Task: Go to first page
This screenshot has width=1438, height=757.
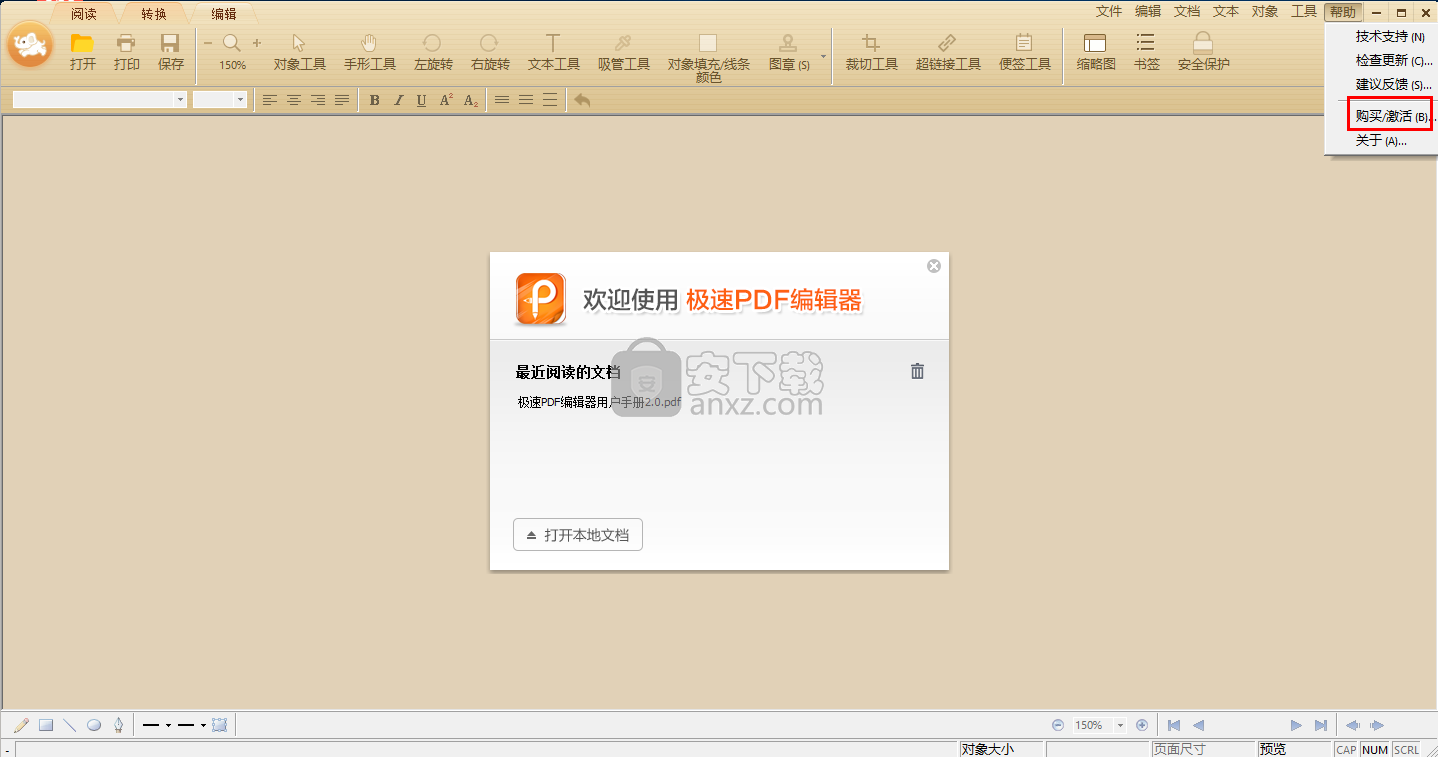Action: click(1174, 725)
